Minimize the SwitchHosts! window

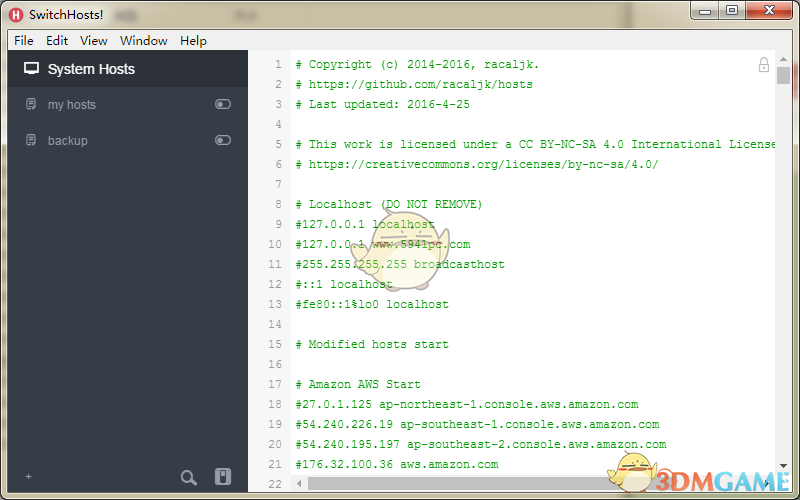coord(705,10)
